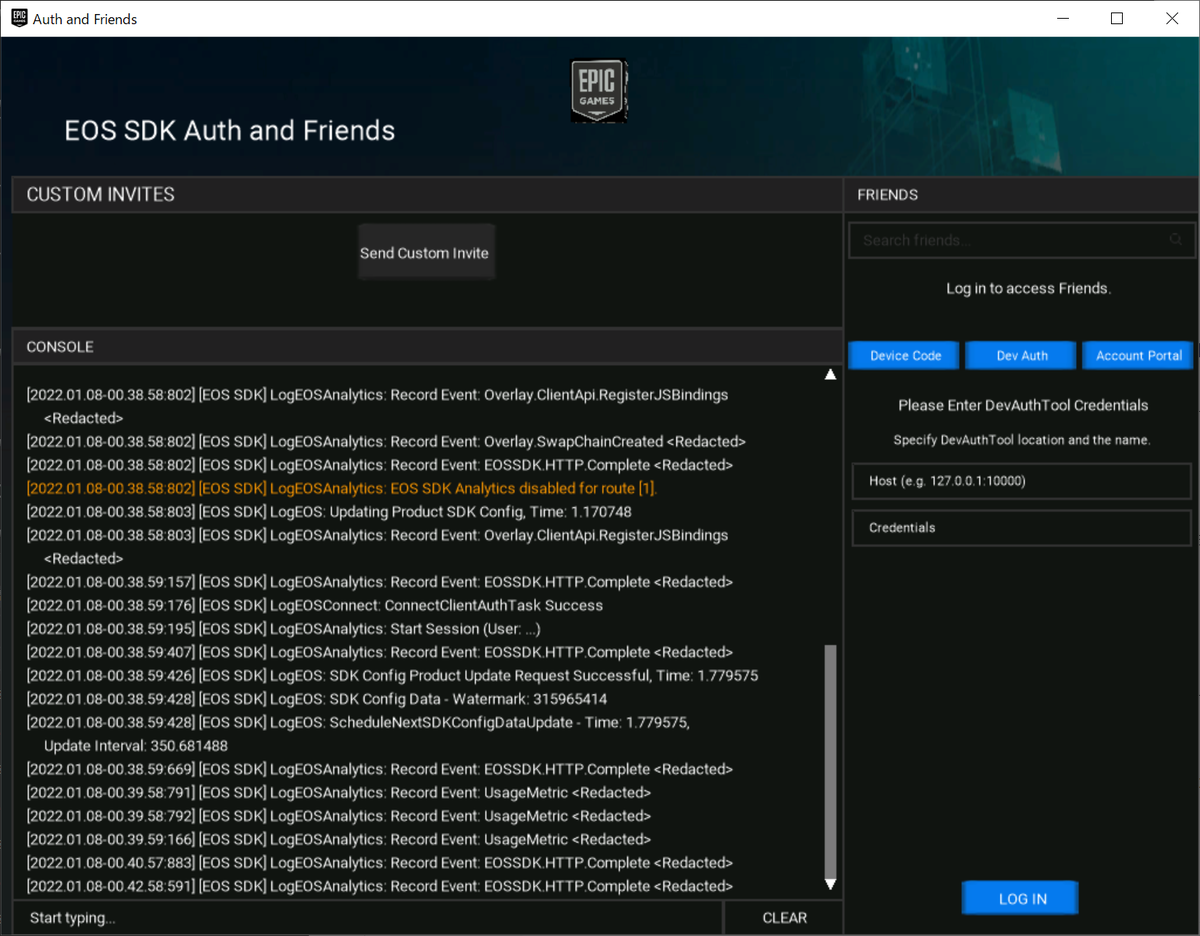
Task: Click the Overlay.SwapChainCreated log line
Action: coord(386,441)
